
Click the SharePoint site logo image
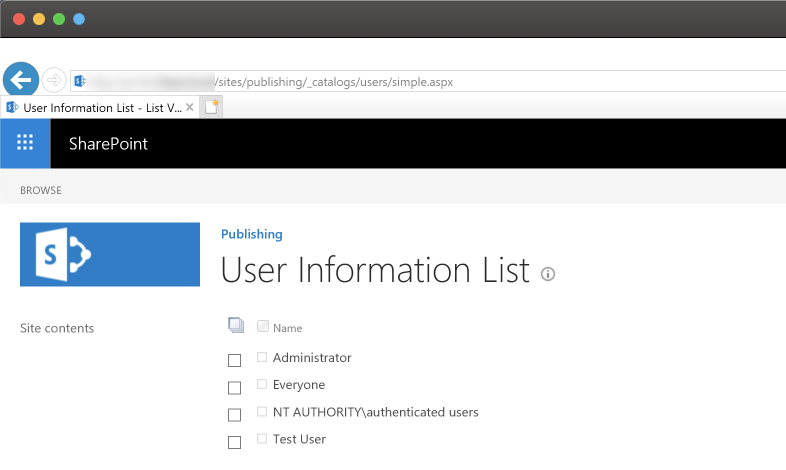(110, 255)
